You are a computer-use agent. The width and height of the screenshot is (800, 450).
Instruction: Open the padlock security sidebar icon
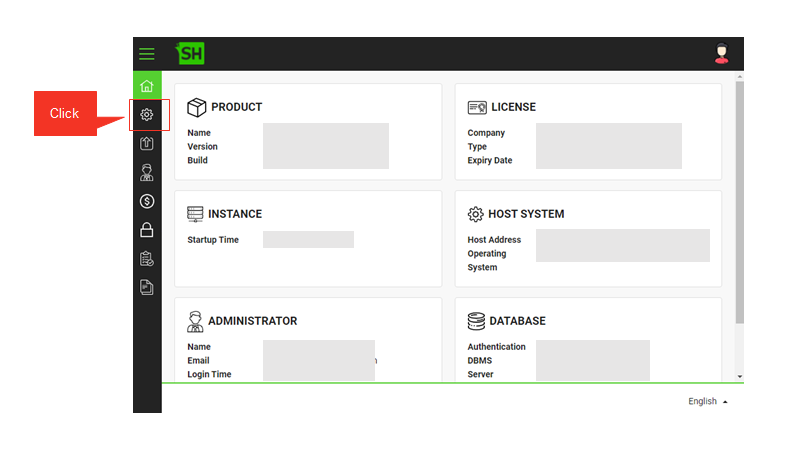[147, 230]
